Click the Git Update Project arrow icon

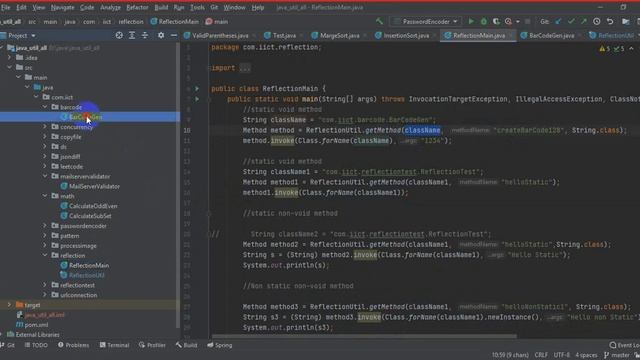tap(558, 21)
